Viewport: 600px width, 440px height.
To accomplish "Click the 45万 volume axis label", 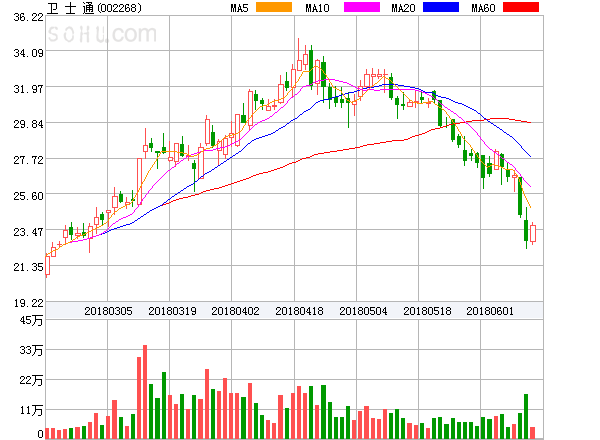I will [31, 320].
